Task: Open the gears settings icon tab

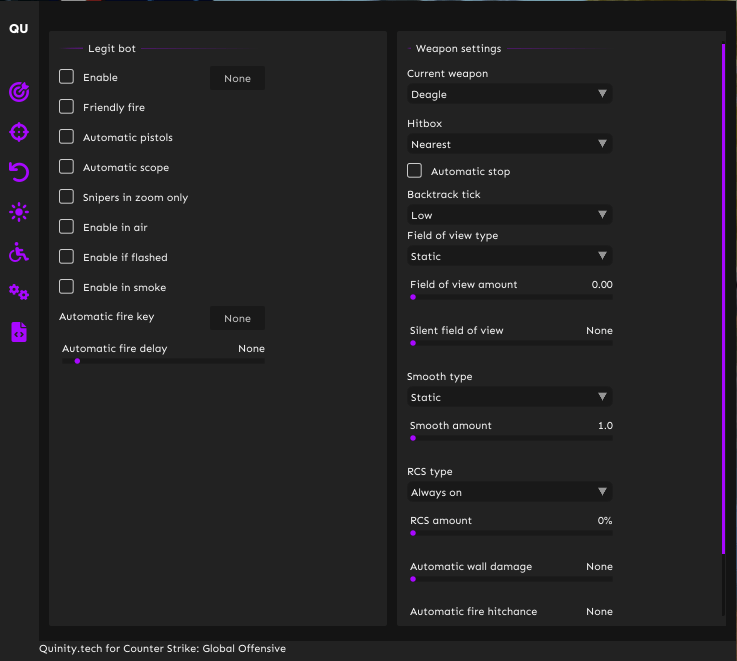Action: 19,292
